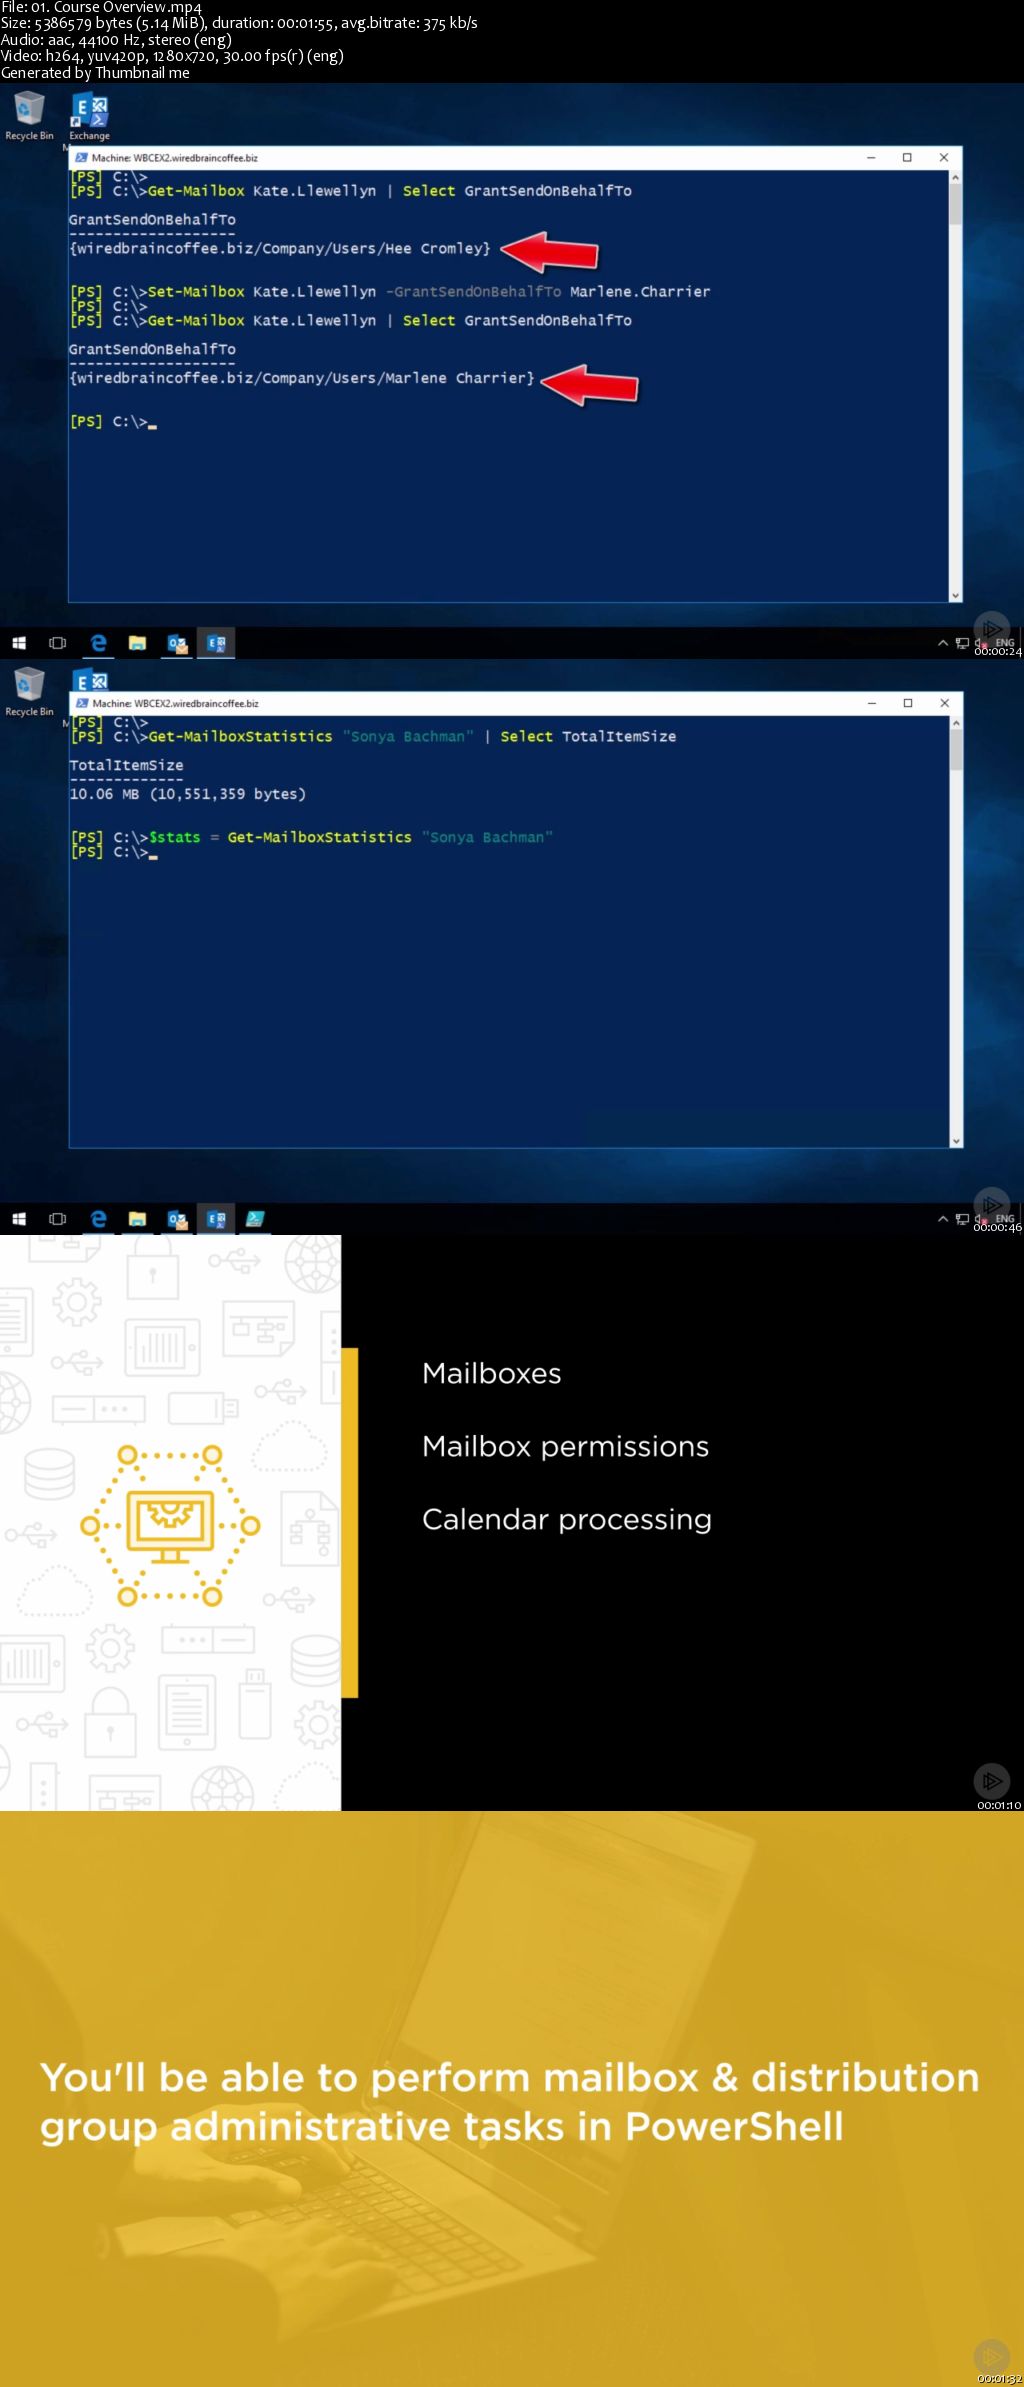Viewport: 1024px width, 2387px height.
Task: Click the "perform mailbox & distribution" headline text
Action: click(675, 2077)
